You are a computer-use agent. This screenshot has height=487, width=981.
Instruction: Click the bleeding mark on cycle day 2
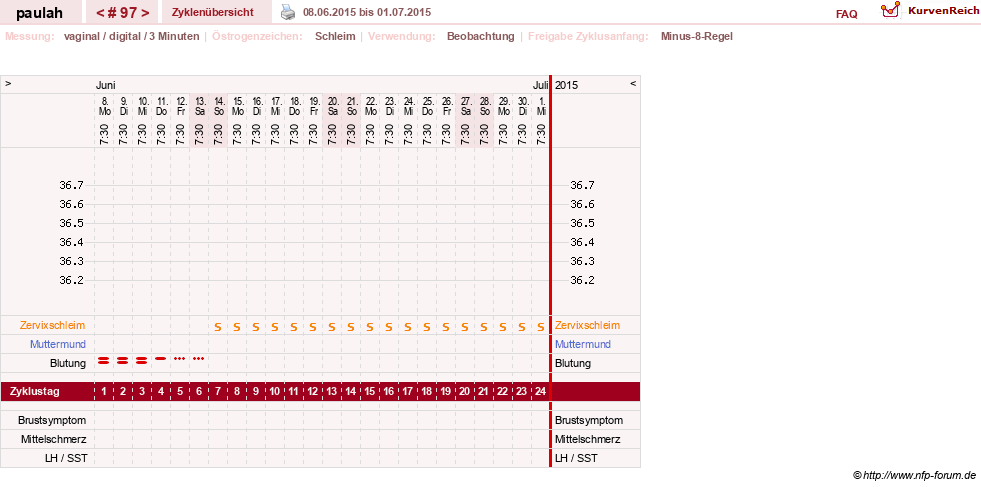tap(123, 360)
